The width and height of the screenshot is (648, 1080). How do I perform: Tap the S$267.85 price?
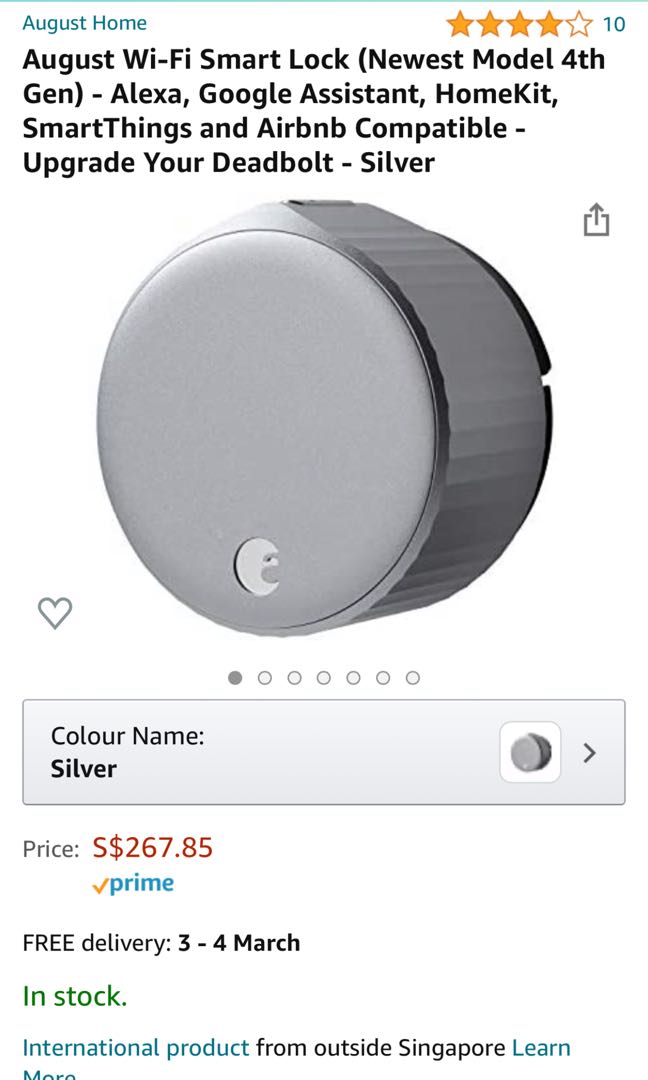tap(153, 847)
